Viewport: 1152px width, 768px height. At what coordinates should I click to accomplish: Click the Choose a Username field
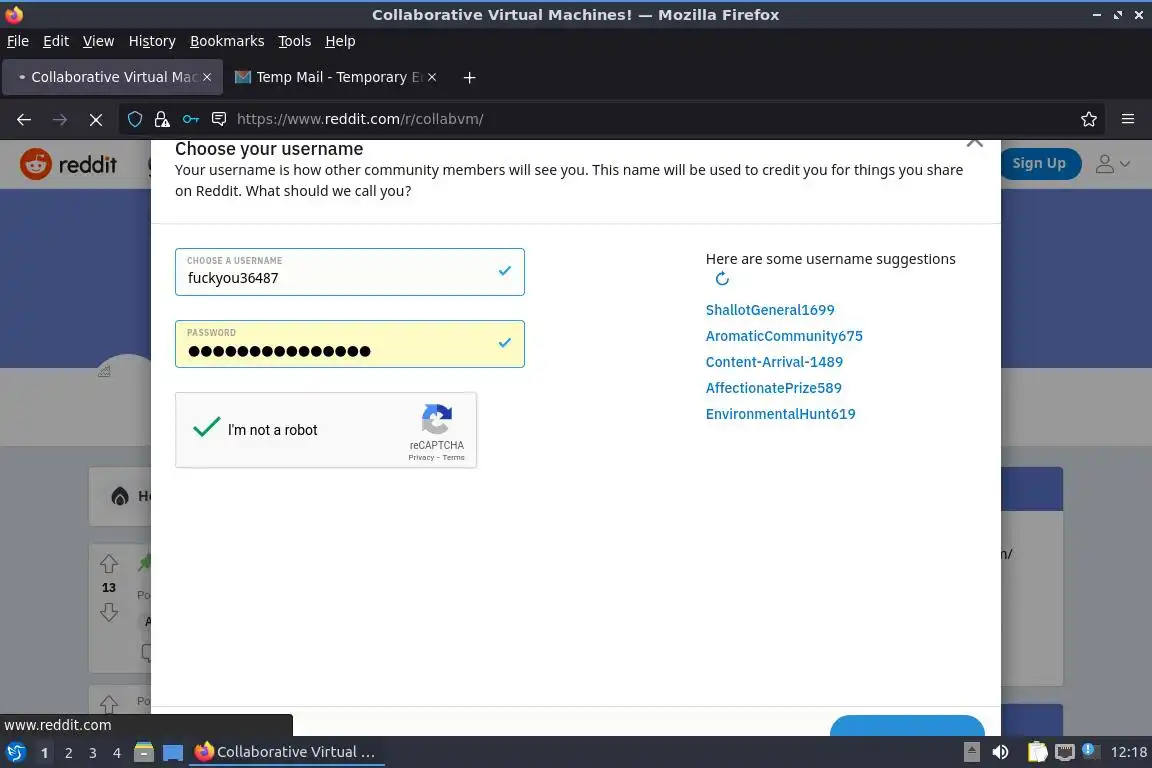[x=350, y=272]
